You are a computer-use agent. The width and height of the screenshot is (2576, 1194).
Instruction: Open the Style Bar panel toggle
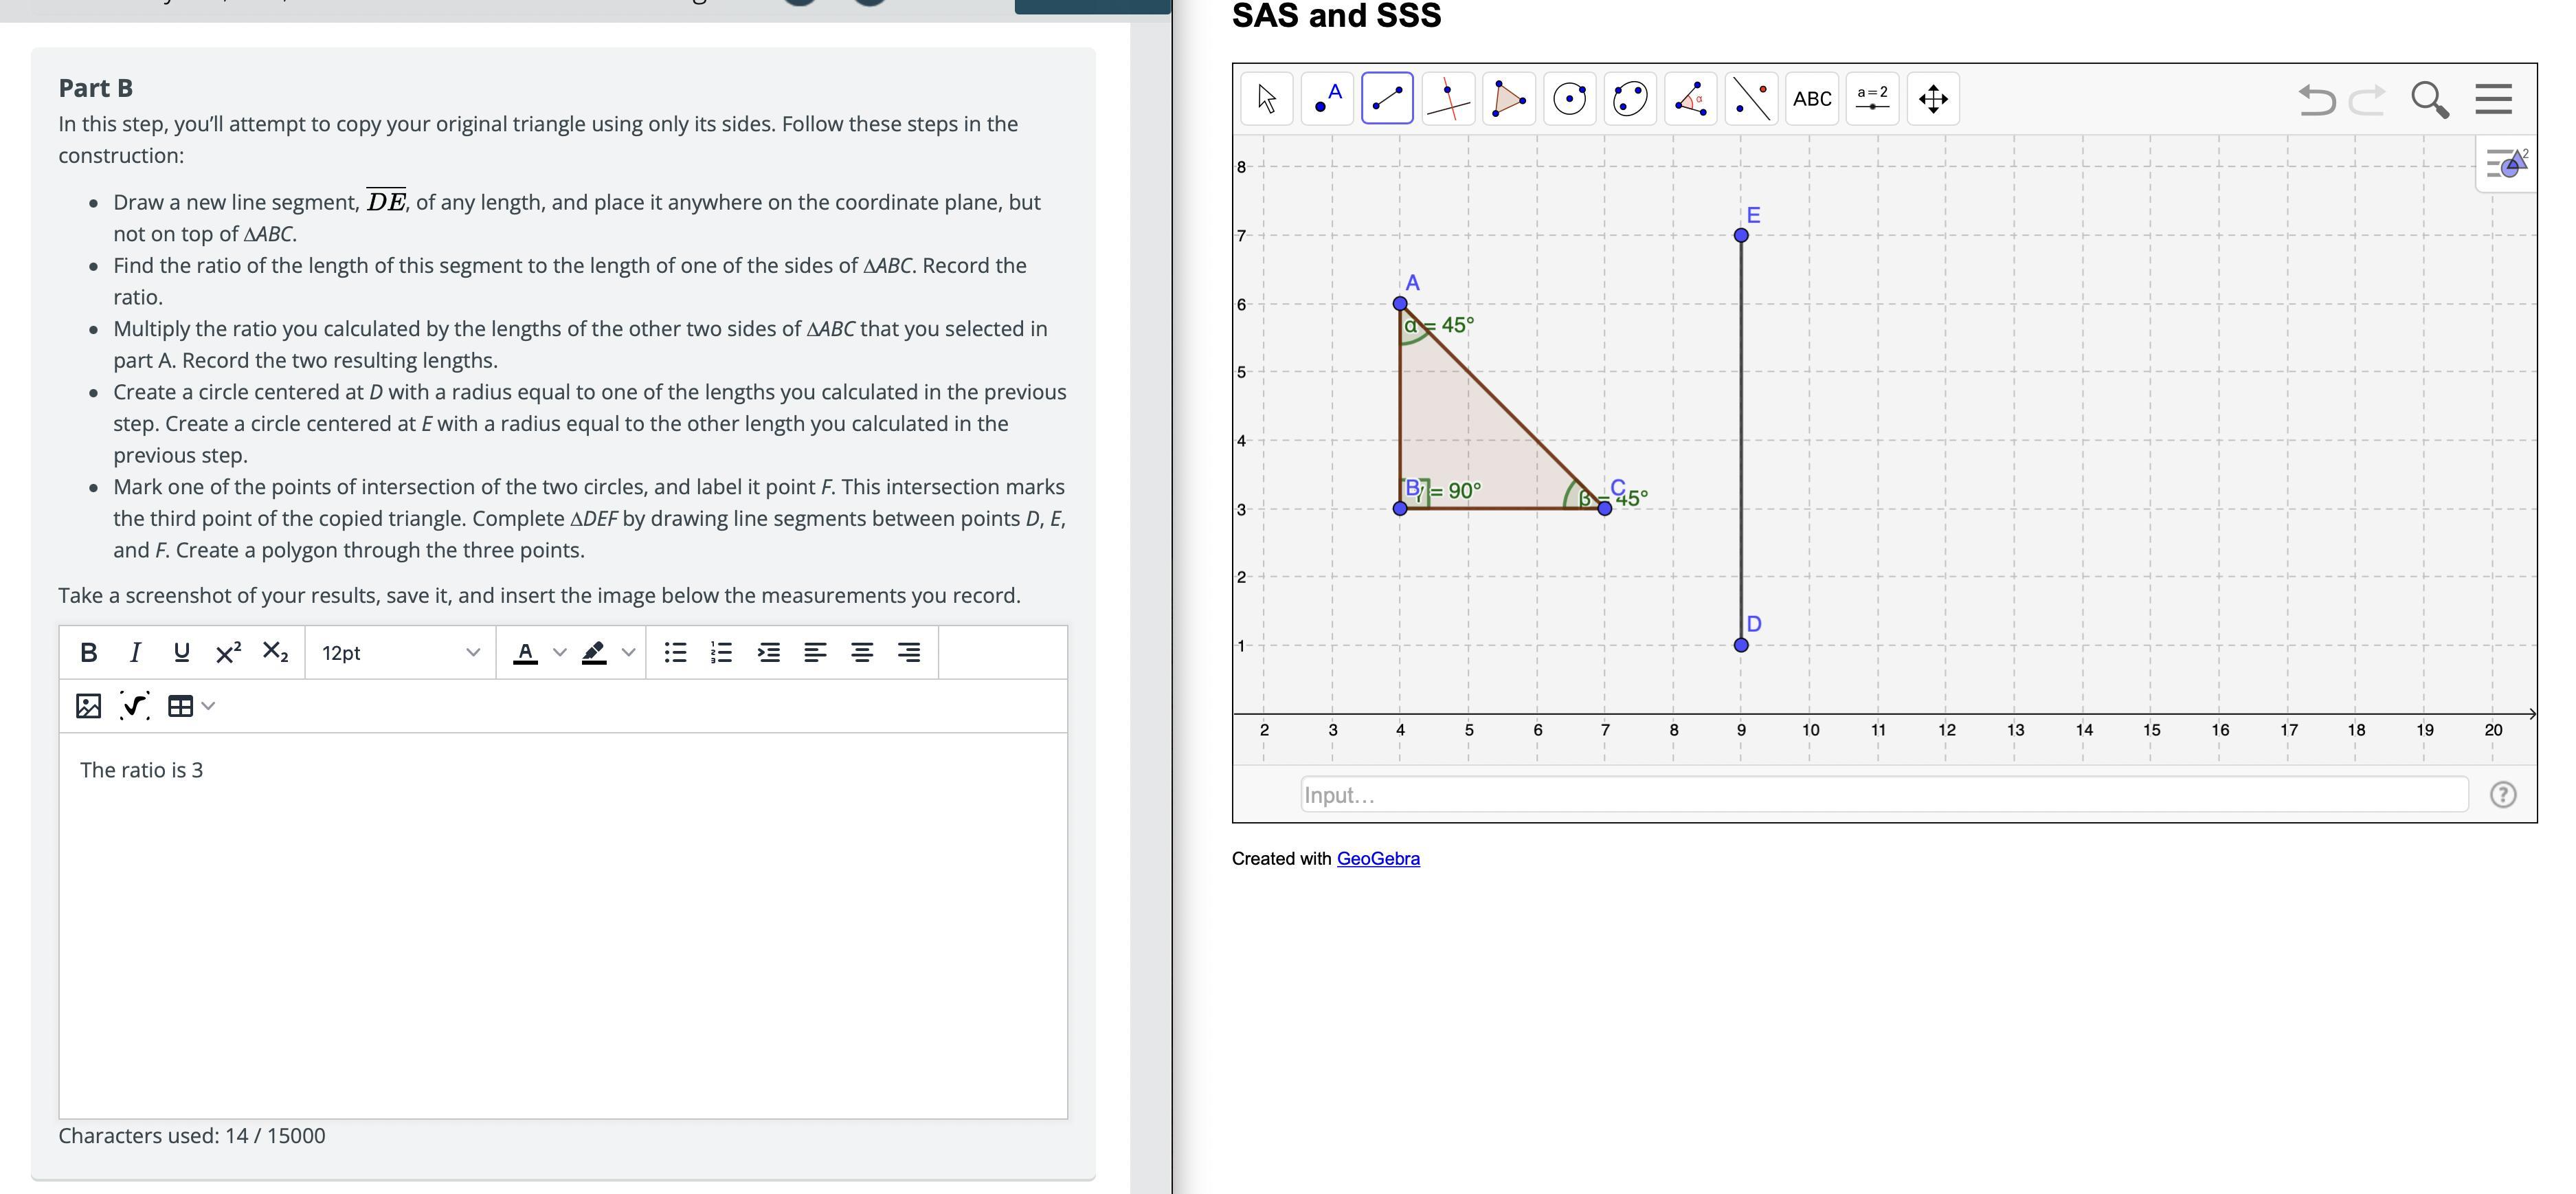click(x=2506, y=163)
